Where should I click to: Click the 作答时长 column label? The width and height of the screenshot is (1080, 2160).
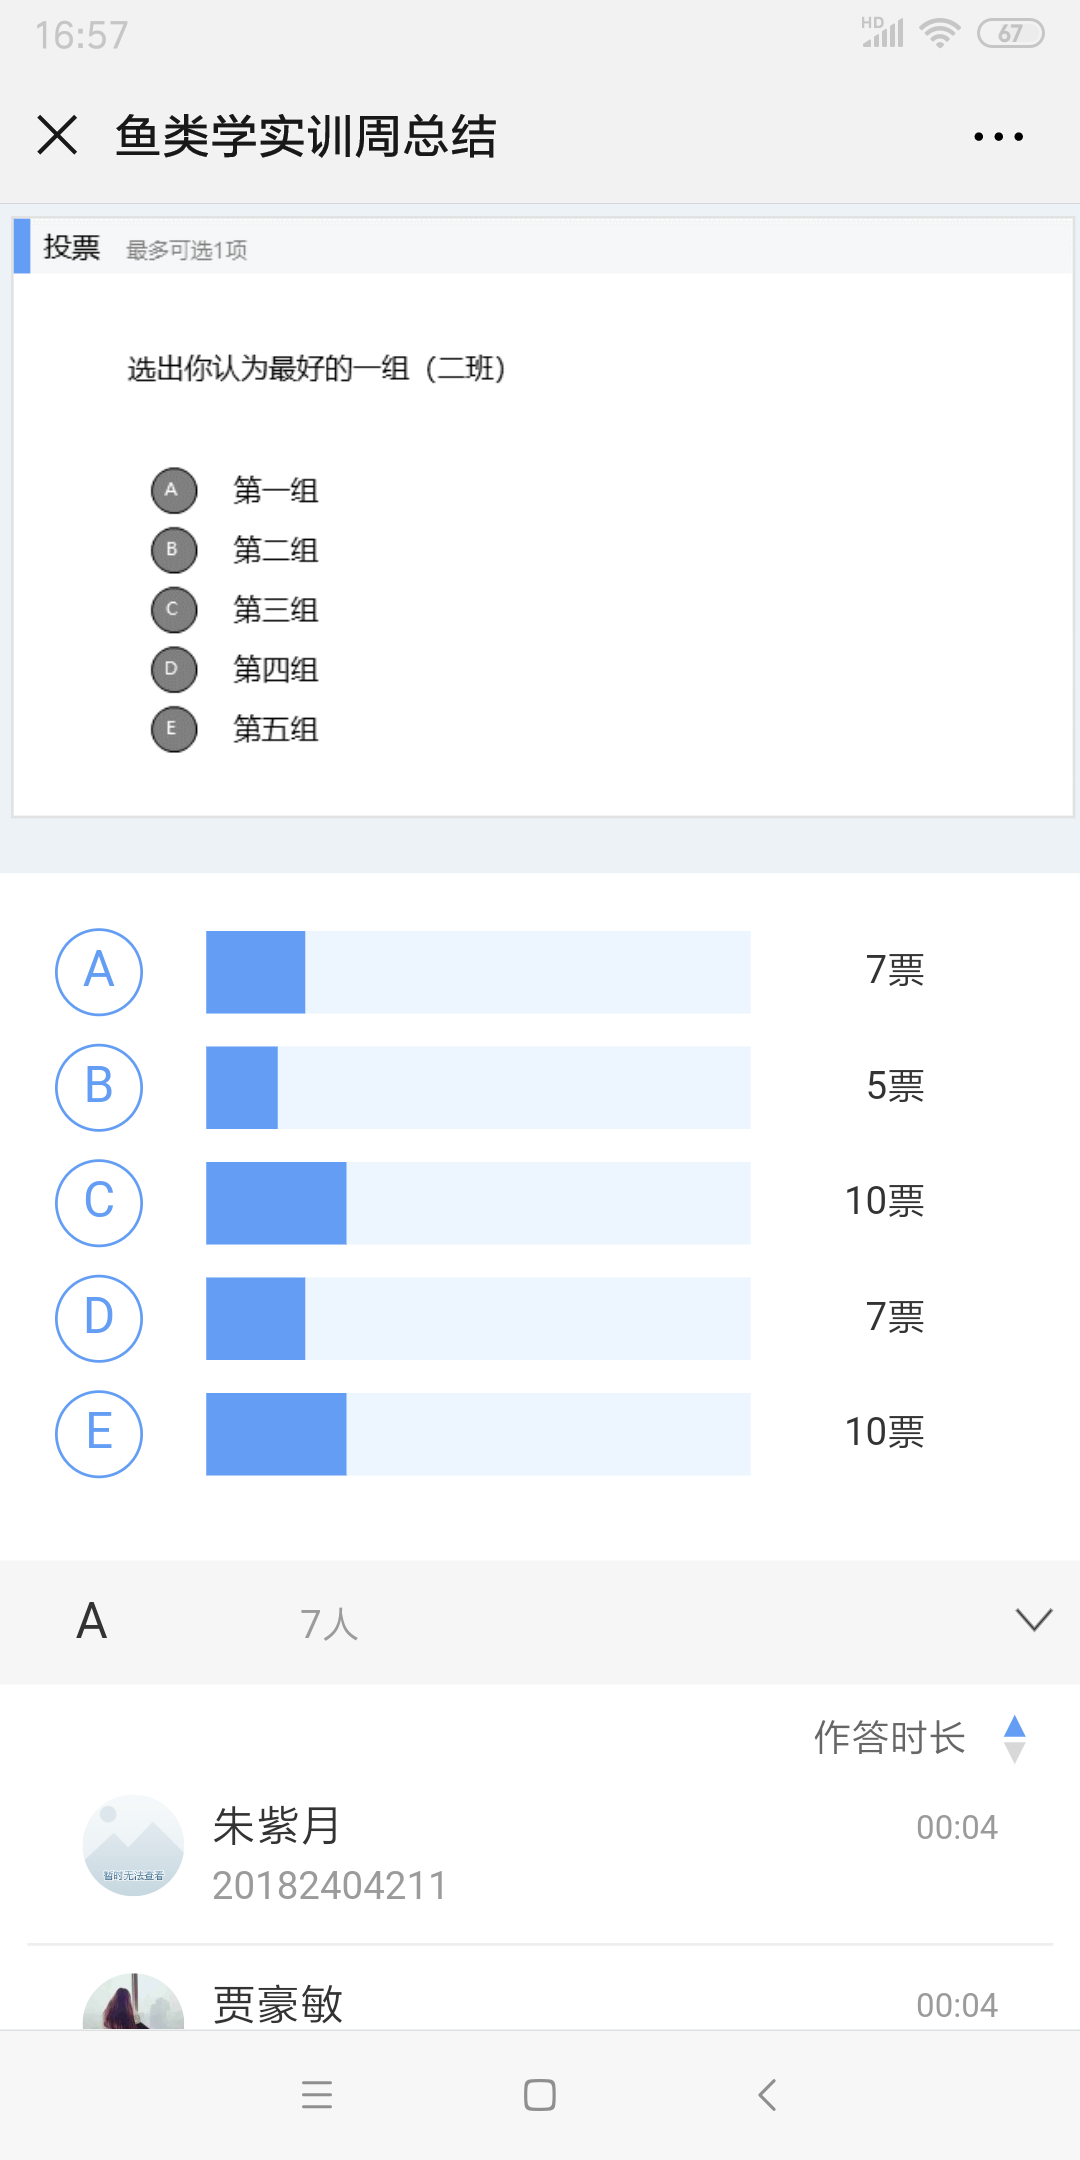click(889, 1739)
